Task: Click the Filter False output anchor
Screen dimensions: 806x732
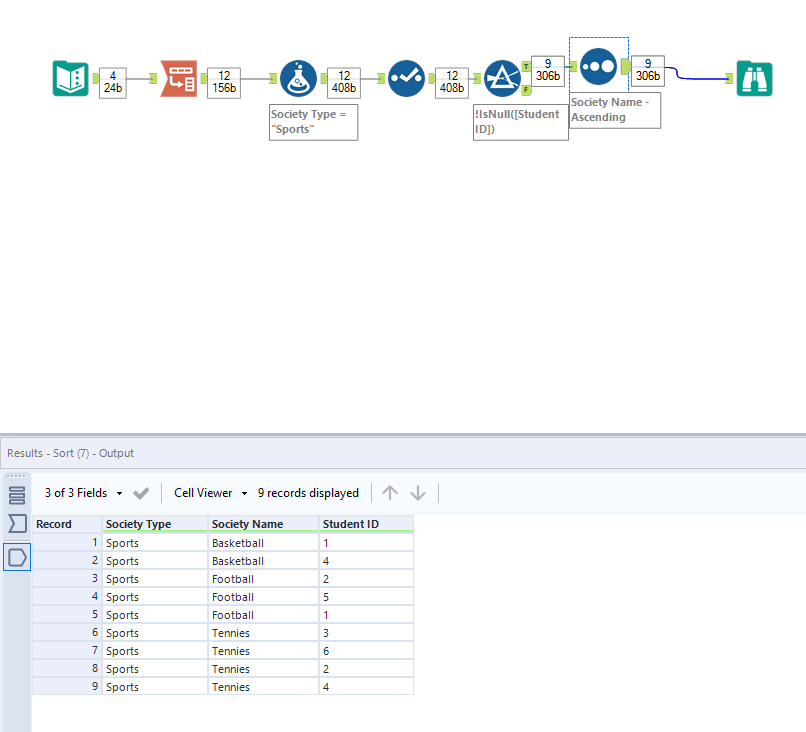Action: 526,90
